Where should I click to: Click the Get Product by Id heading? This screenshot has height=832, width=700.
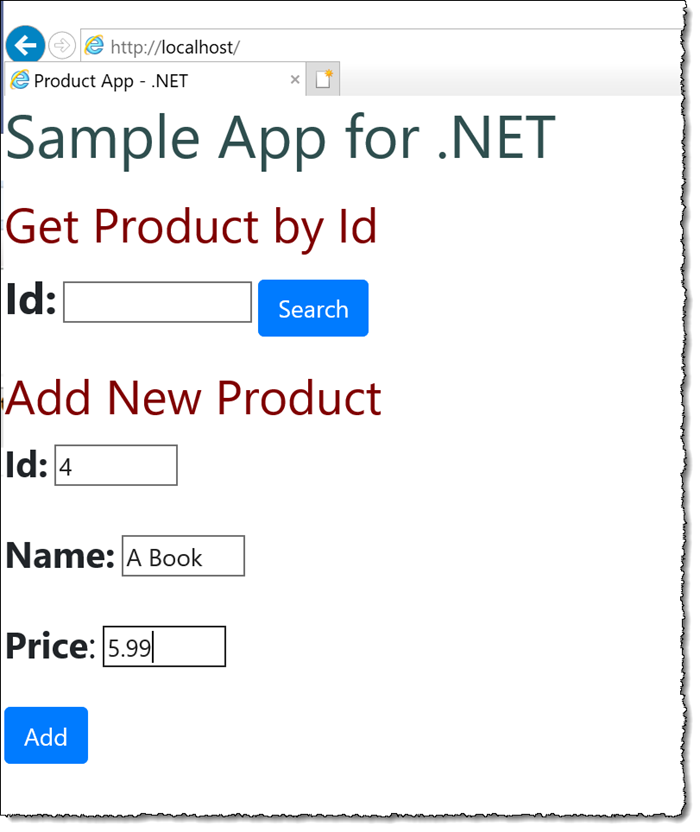191,228
